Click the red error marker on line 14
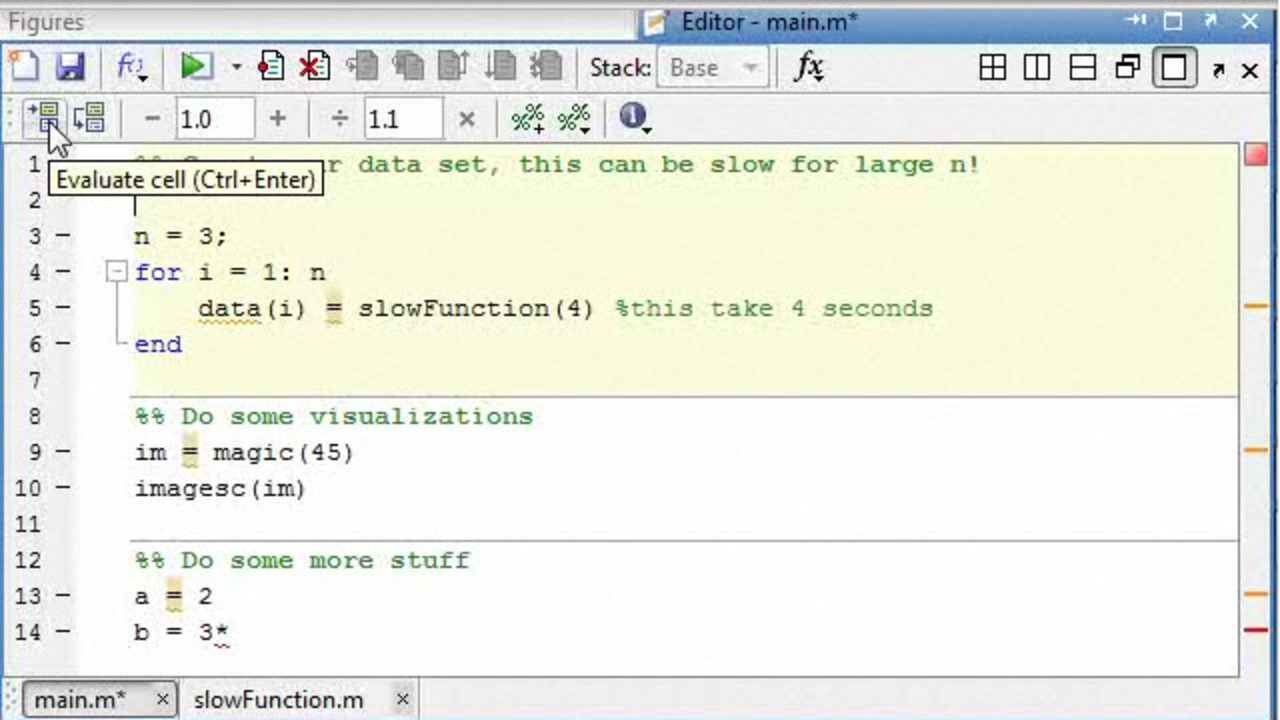 (x=1255, y=630)
